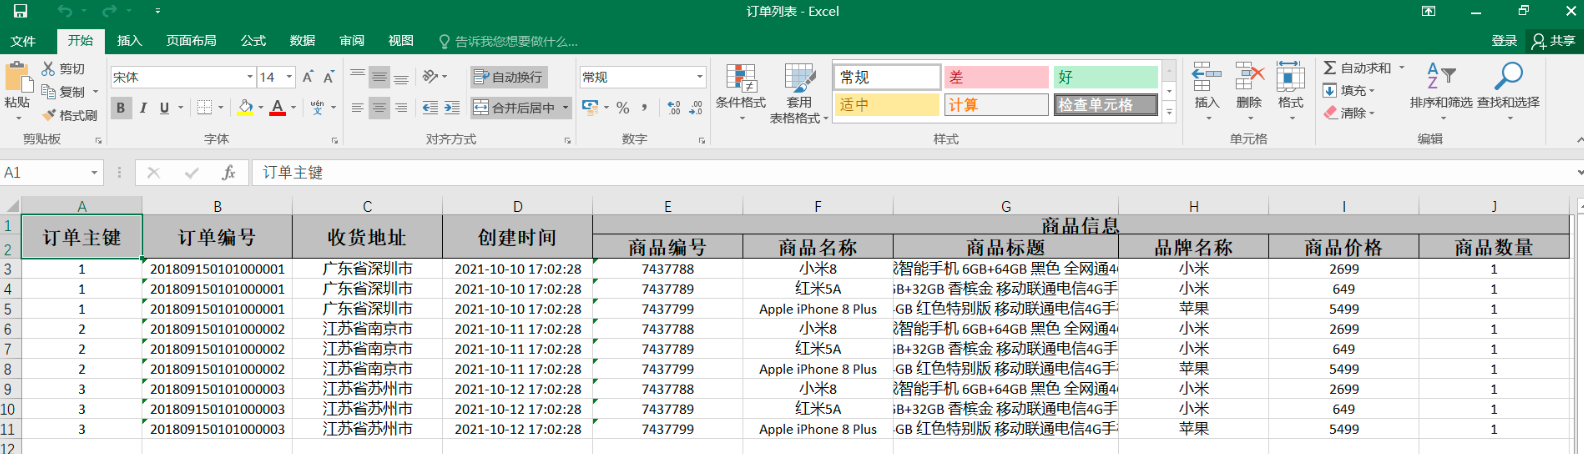
Task: Click the accounting number format icon
Action: (x=590, y=107)
